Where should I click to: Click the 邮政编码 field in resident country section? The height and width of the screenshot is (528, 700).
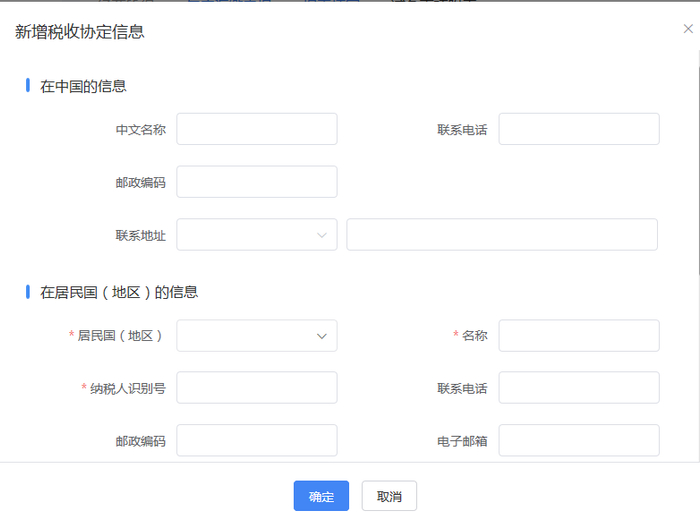pyautogui.click(x=257, y=440)
